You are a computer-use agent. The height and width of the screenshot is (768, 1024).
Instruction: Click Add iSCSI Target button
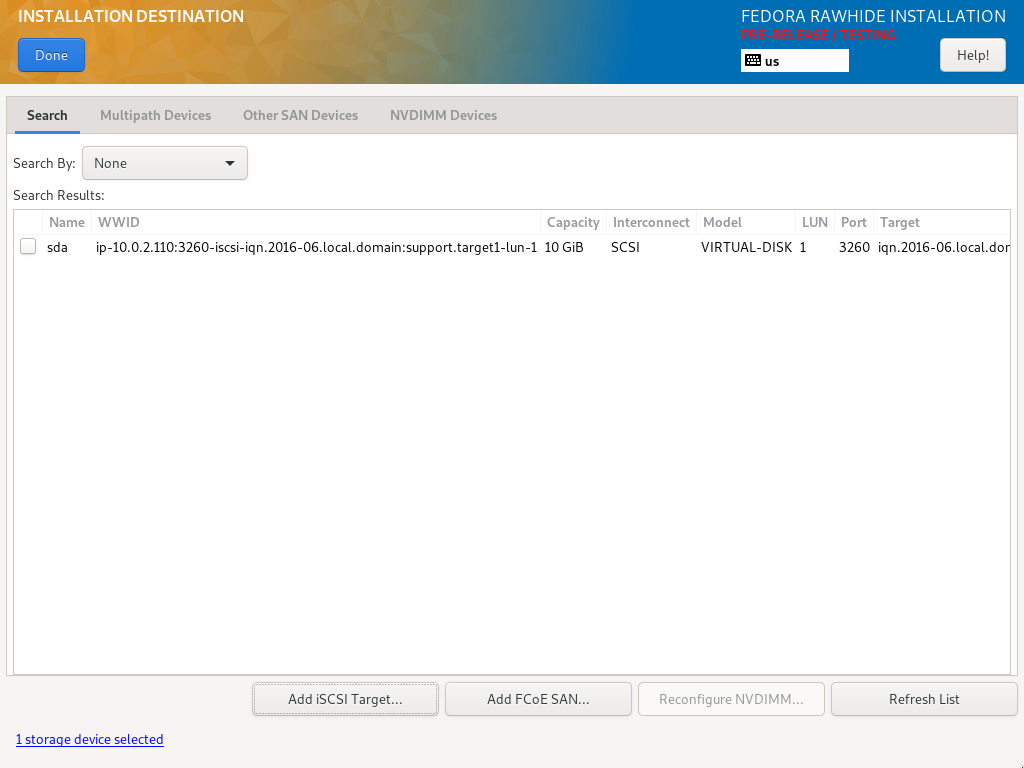click(x=345, y=699)
